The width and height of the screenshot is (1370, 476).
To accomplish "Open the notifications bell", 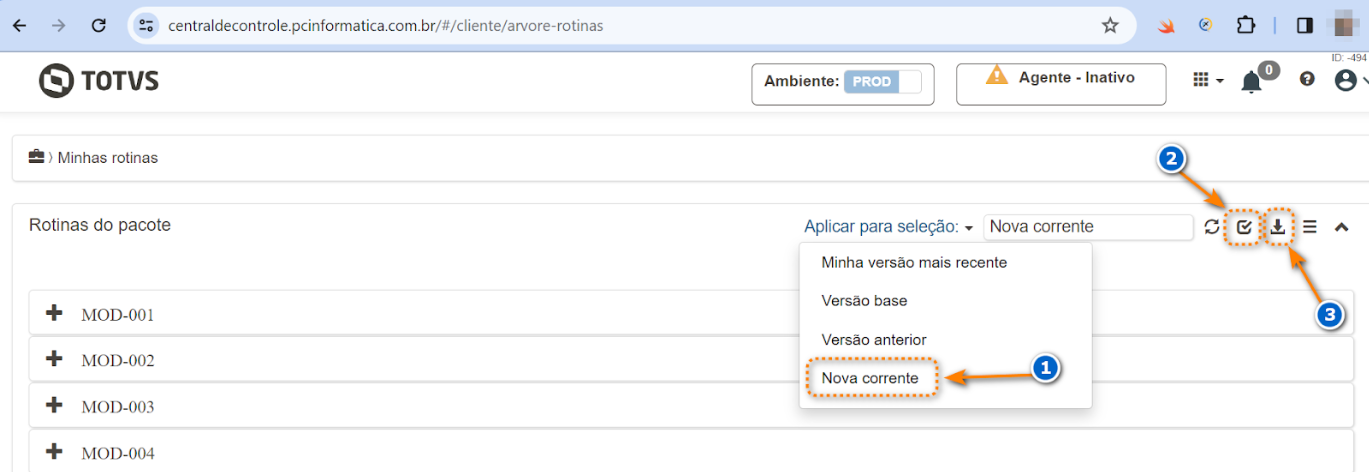I will (x=1251, y=82).
